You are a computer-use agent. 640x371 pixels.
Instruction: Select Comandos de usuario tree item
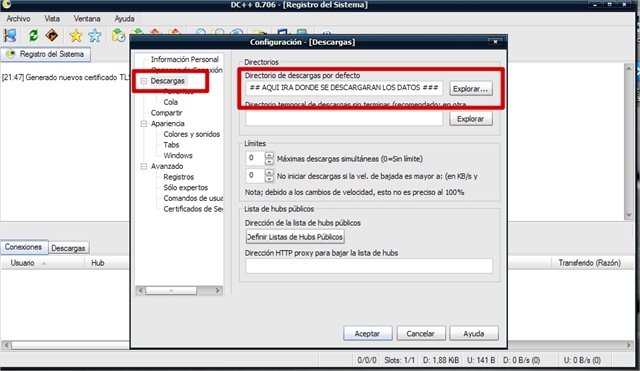193,198
